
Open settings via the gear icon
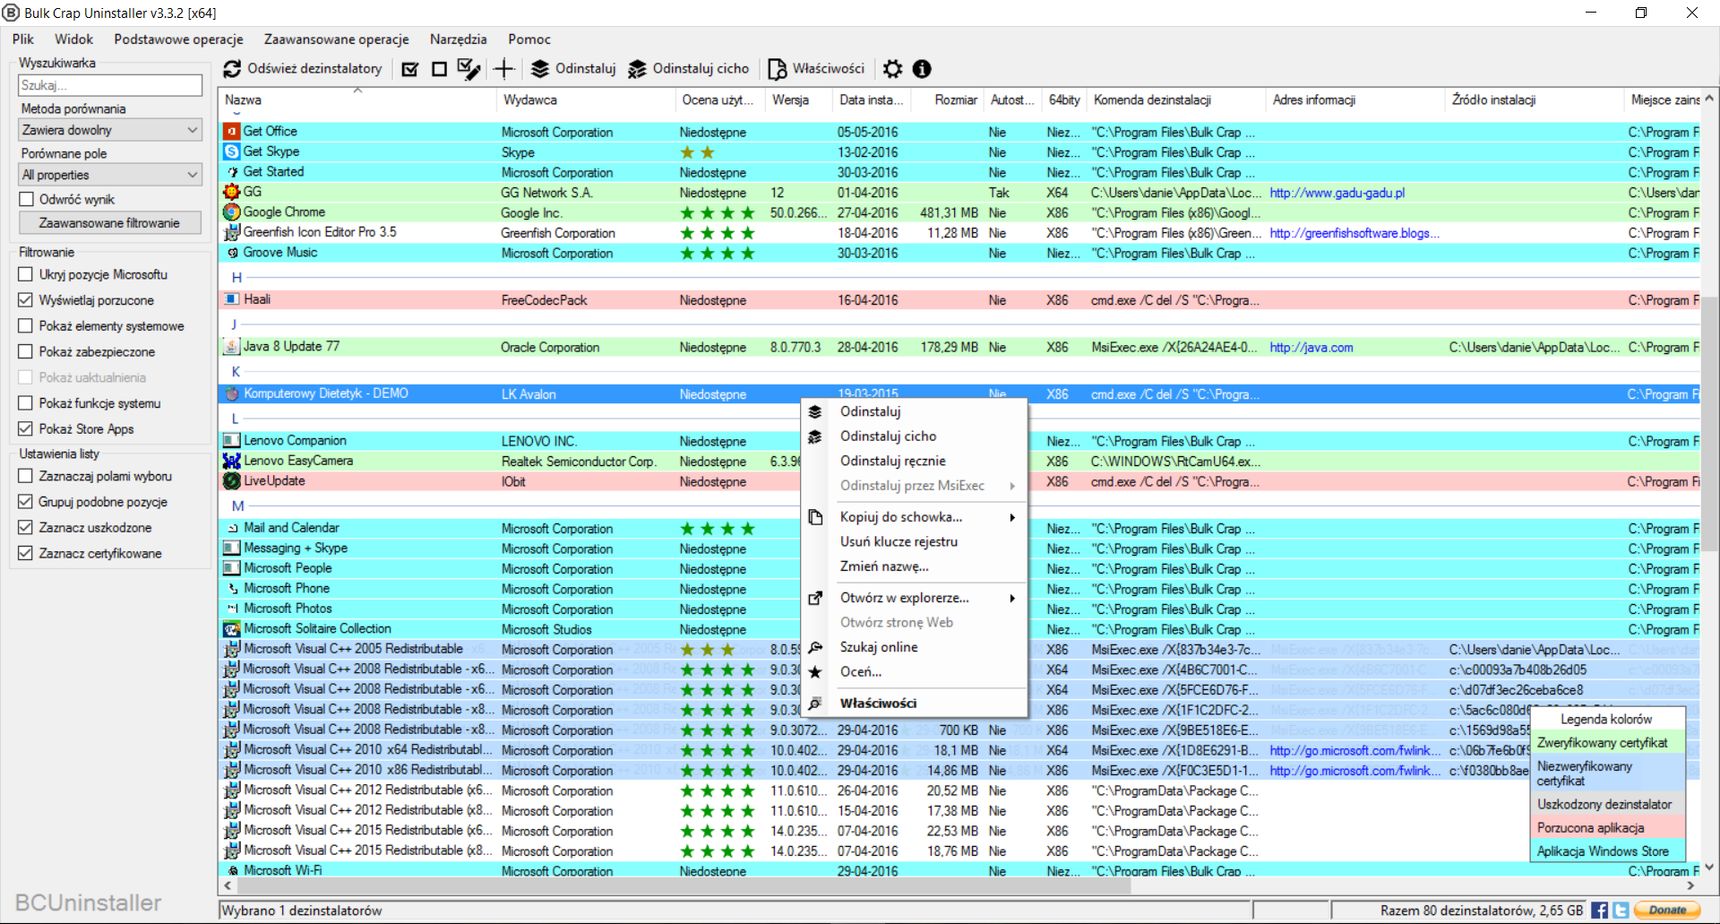coord(893,69)
